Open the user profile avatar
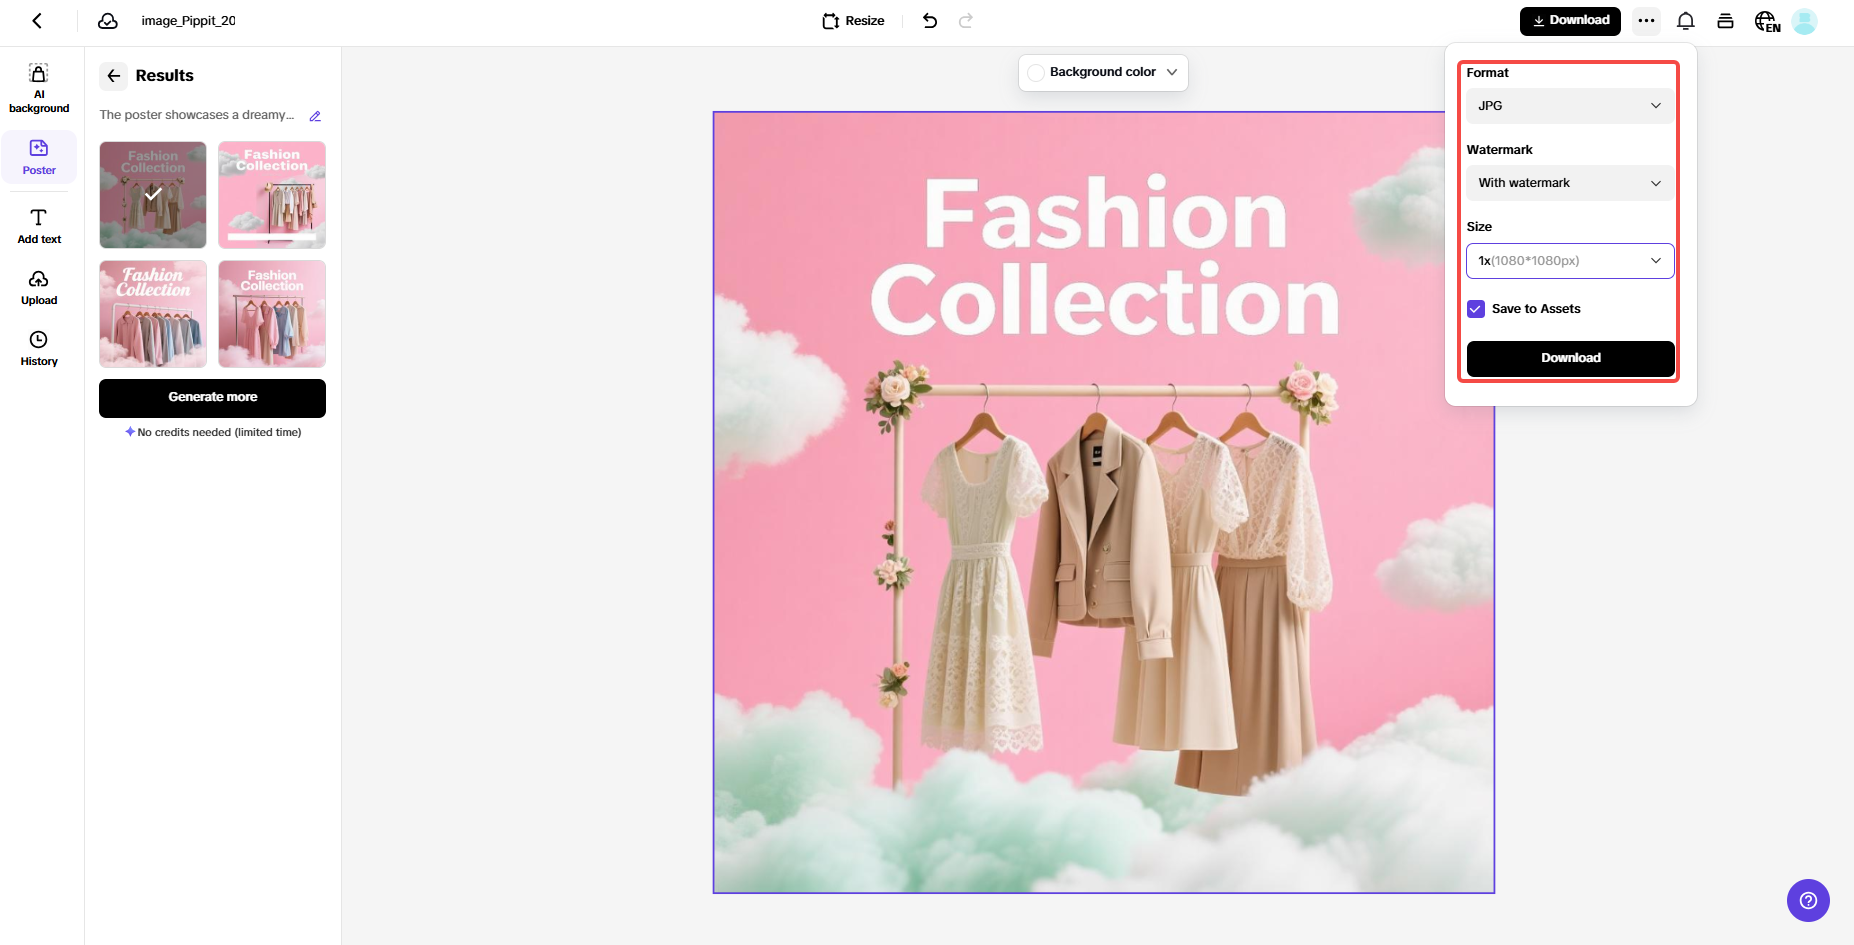Image resolution: width=1854 pixels, height=945 pixels. coord(1805,21)
